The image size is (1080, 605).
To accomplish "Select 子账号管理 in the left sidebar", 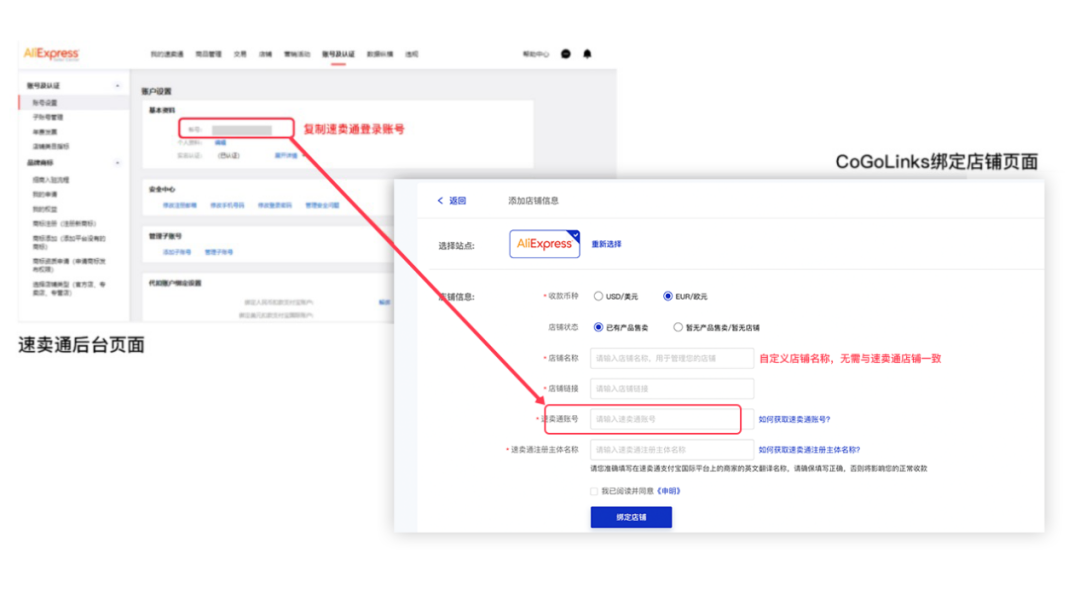I will coord(48,117).
